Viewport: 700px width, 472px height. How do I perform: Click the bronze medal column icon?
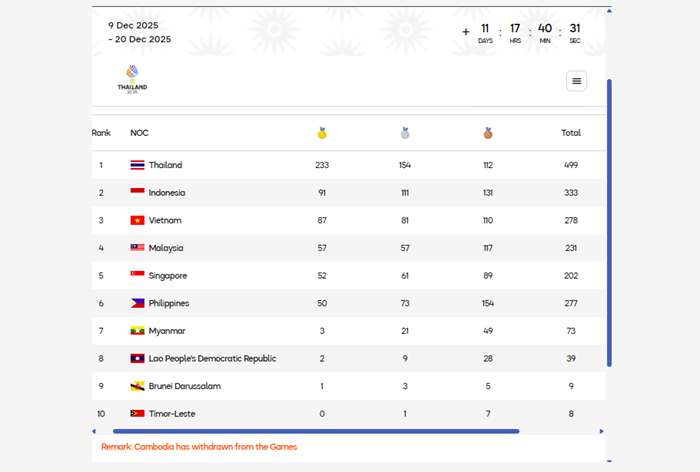(488, 133)
